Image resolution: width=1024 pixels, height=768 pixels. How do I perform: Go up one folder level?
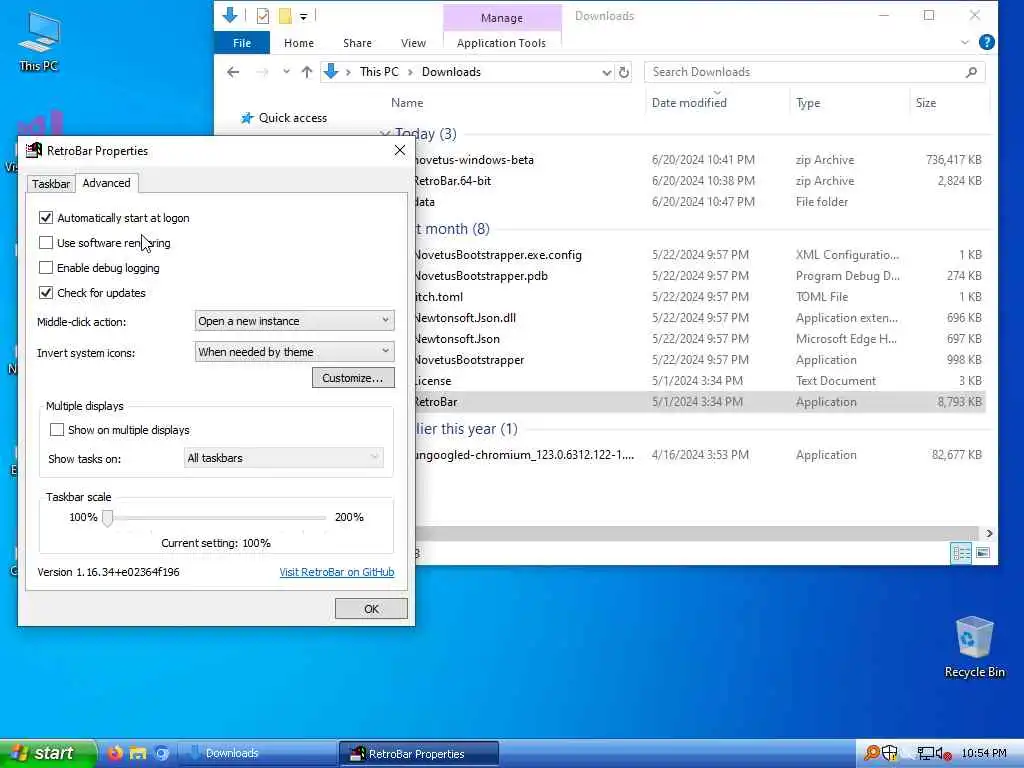(307, 72)
